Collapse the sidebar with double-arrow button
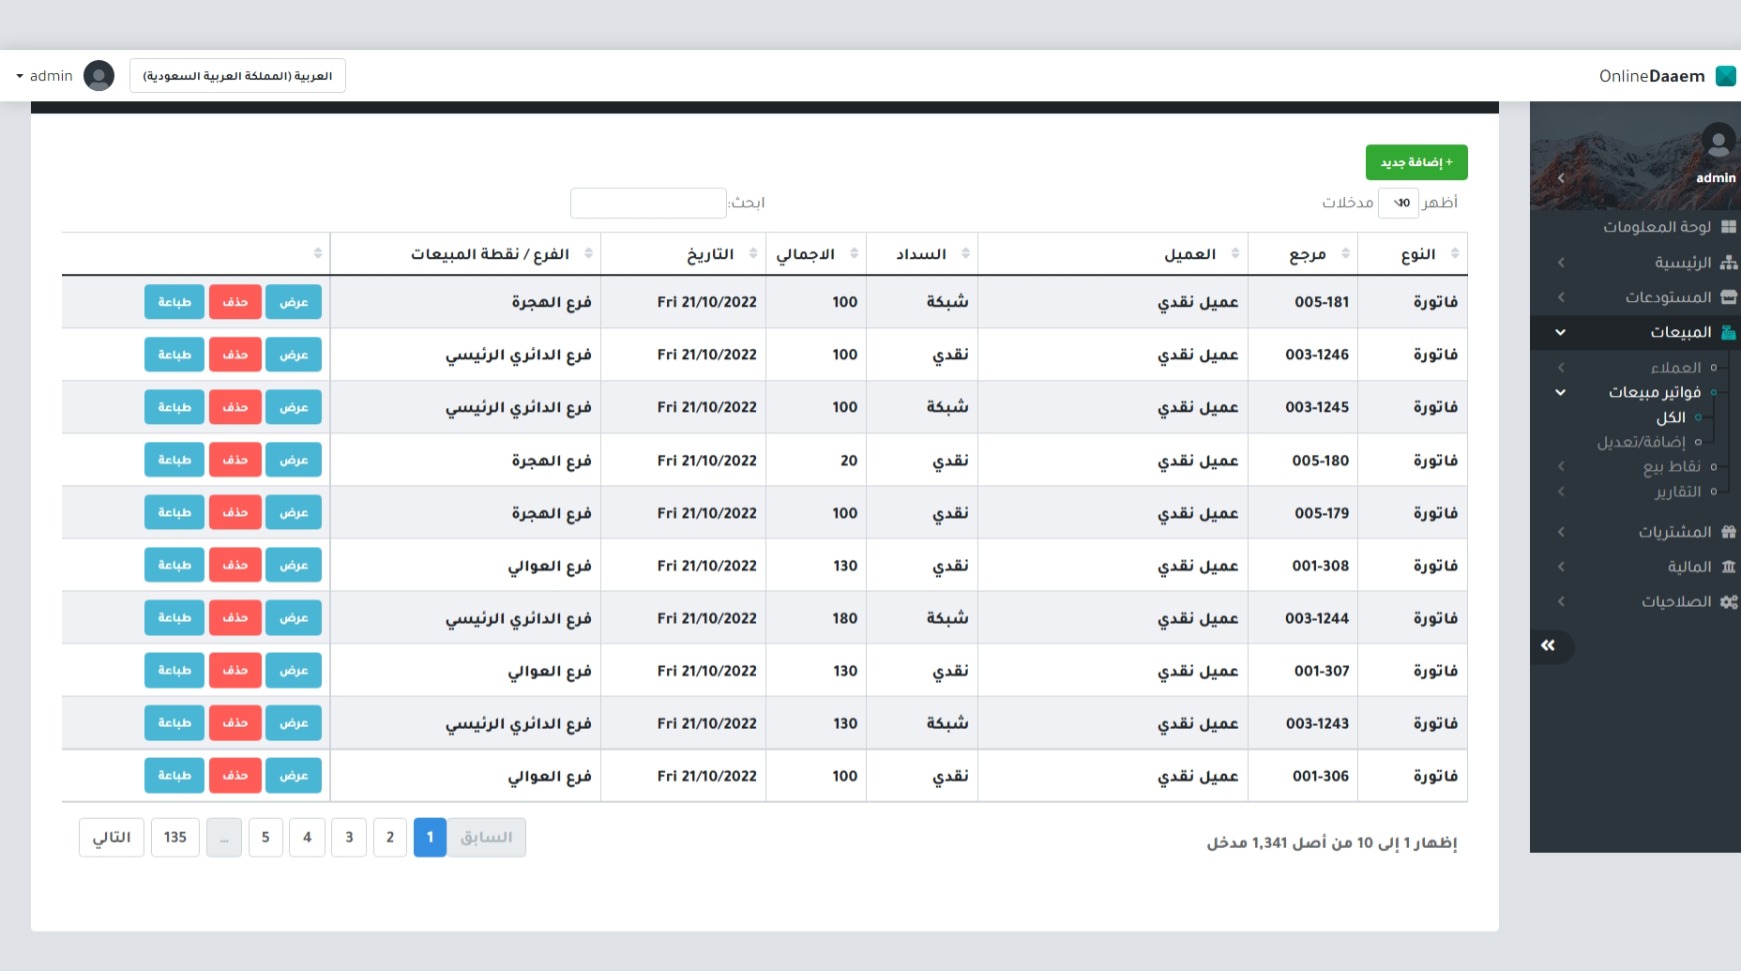The image size is (1741, 971). coord(1548,646)
